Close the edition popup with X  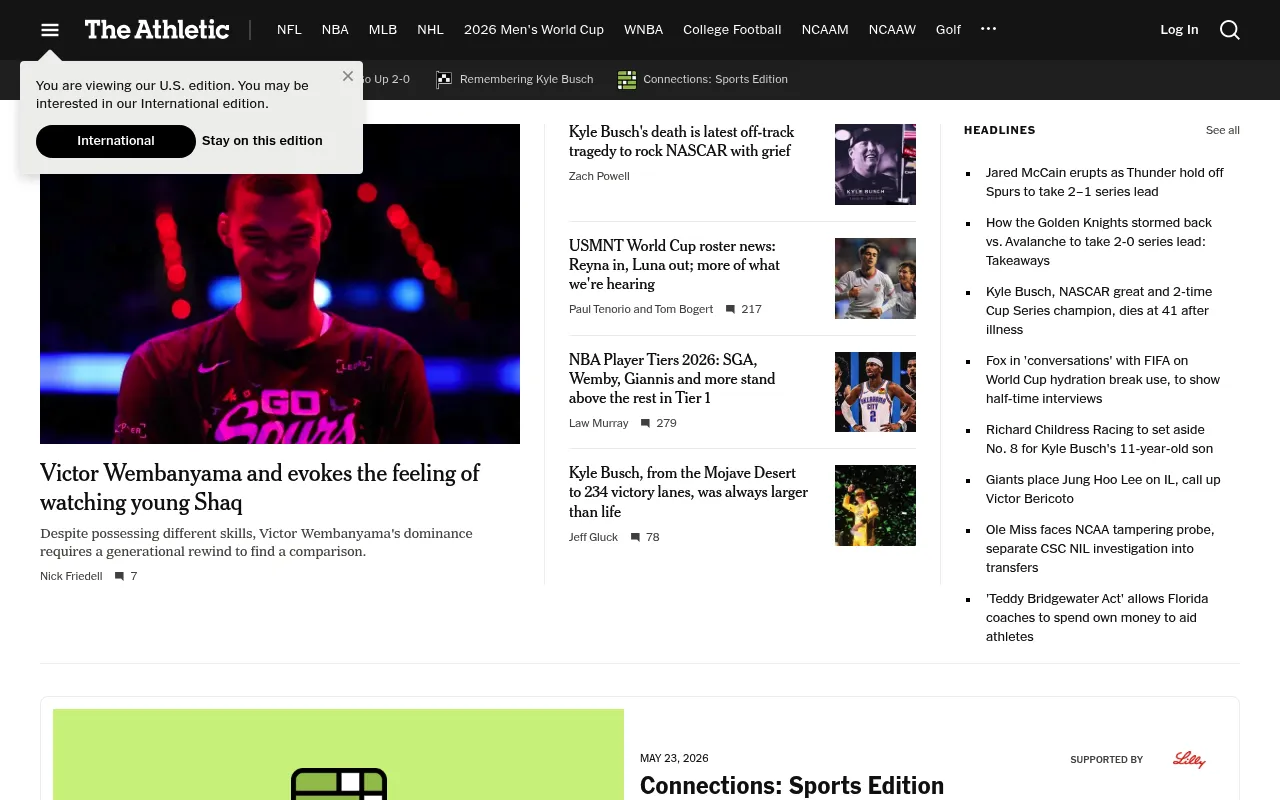pyautogui.click(x=348, y=76)
